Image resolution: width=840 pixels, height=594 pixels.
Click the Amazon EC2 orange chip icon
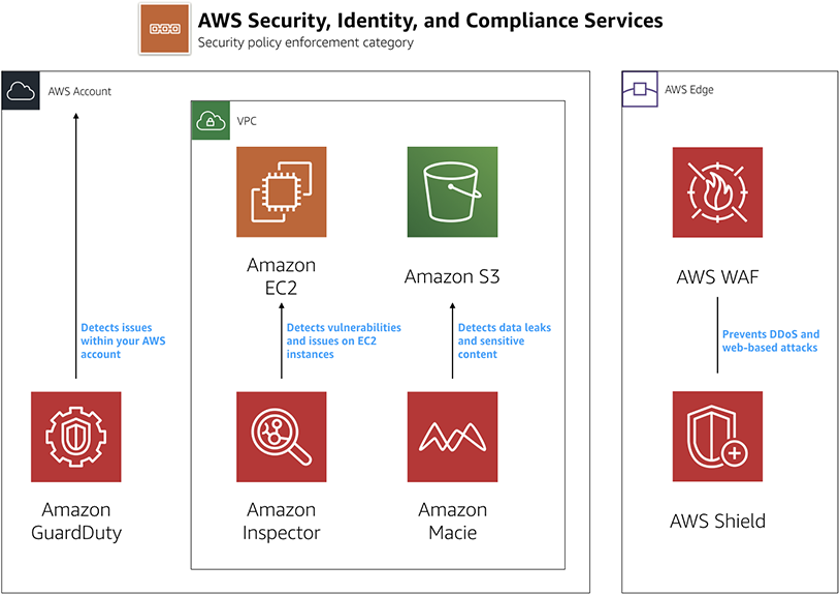pyautogui.click(x=281, y=192)
